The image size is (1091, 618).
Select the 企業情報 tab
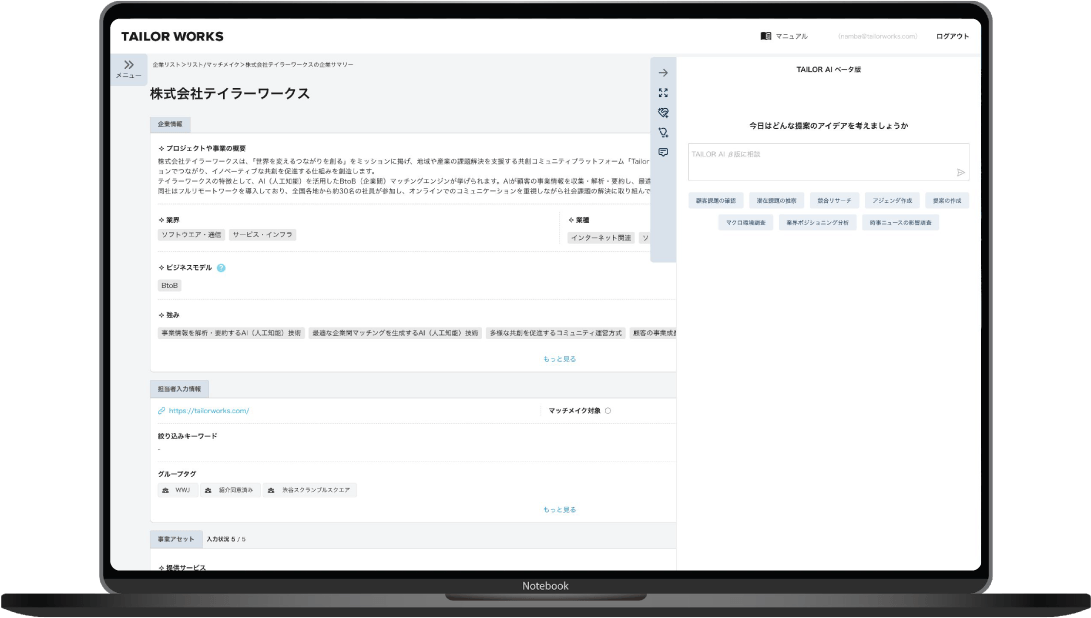click(170, 125)
